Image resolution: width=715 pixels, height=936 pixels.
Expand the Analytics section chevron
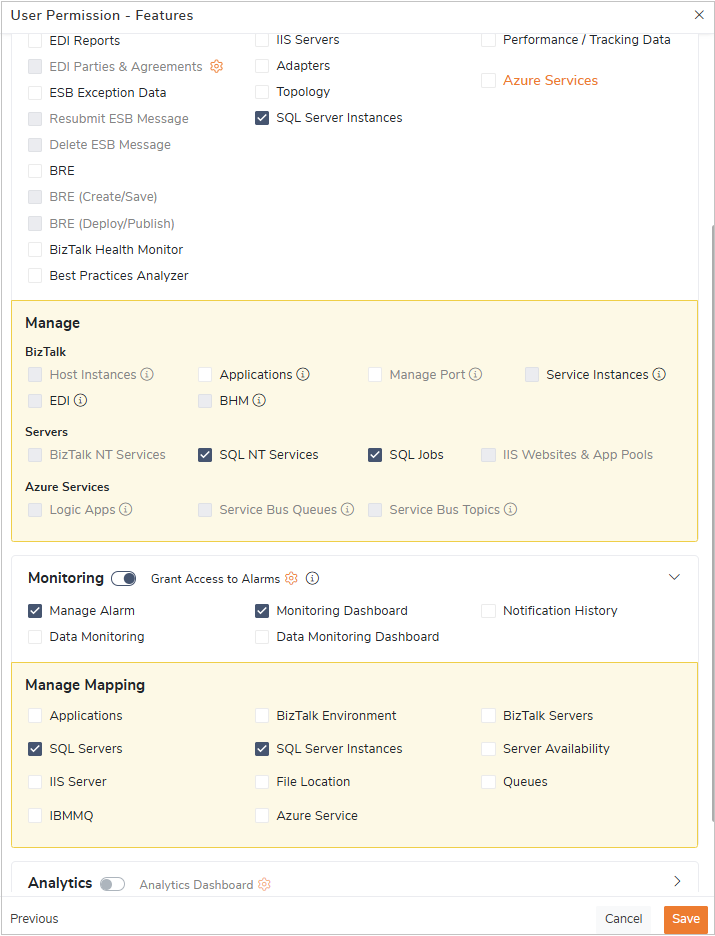[x=677, y=881]
